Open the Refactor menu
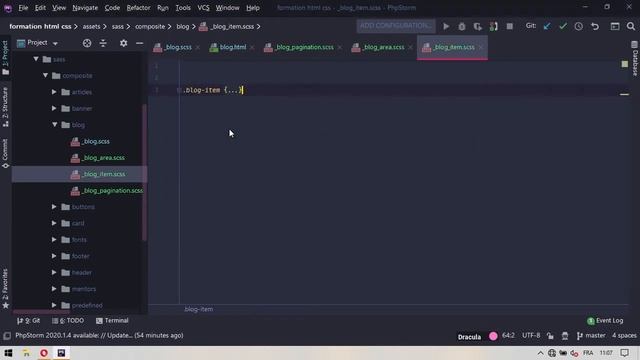This screenshot has height=360, width=640. (138, 8)
